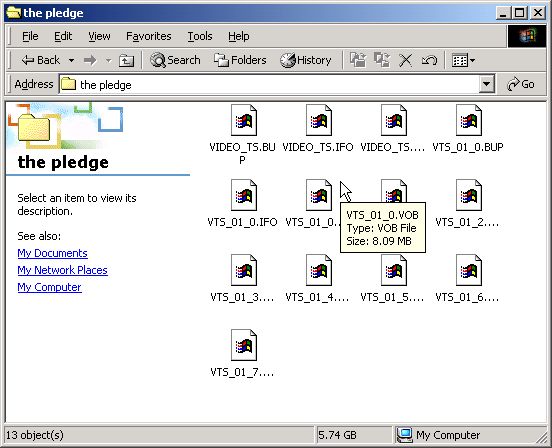The width and height of the screenshot is (552, 448).
Task: Select the VTS_01_6.... file icon
Action: pos(469,270)
